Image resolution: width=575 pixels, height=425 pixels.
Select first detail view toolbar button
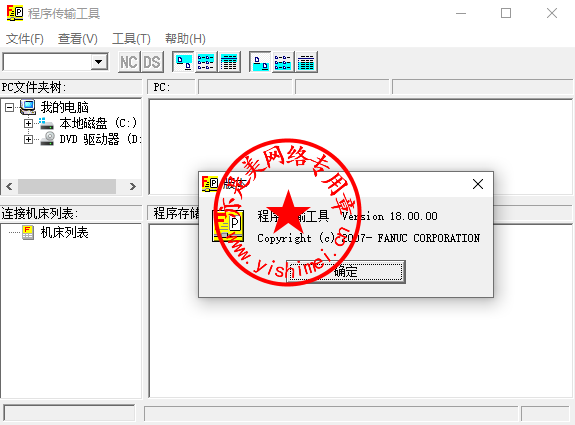pyautogui.click(x=229, y=62)
